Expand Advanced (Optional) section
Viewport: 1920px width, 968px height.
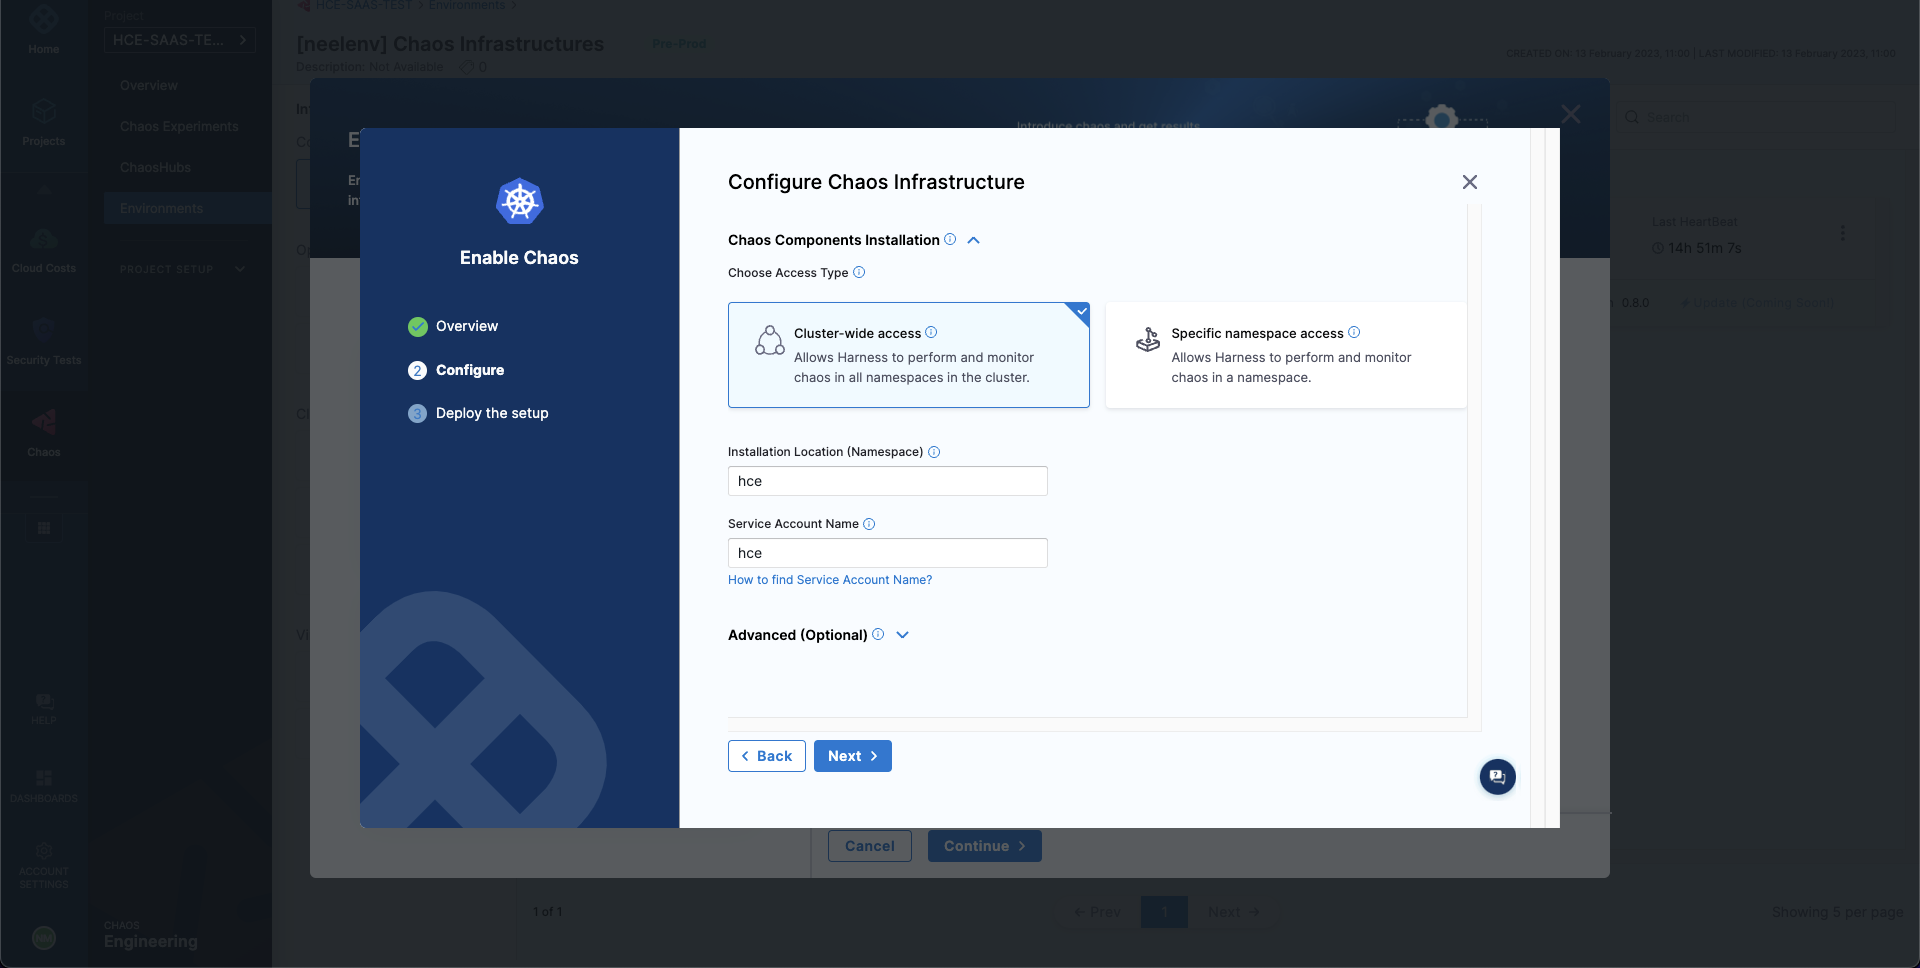point(902,635)
